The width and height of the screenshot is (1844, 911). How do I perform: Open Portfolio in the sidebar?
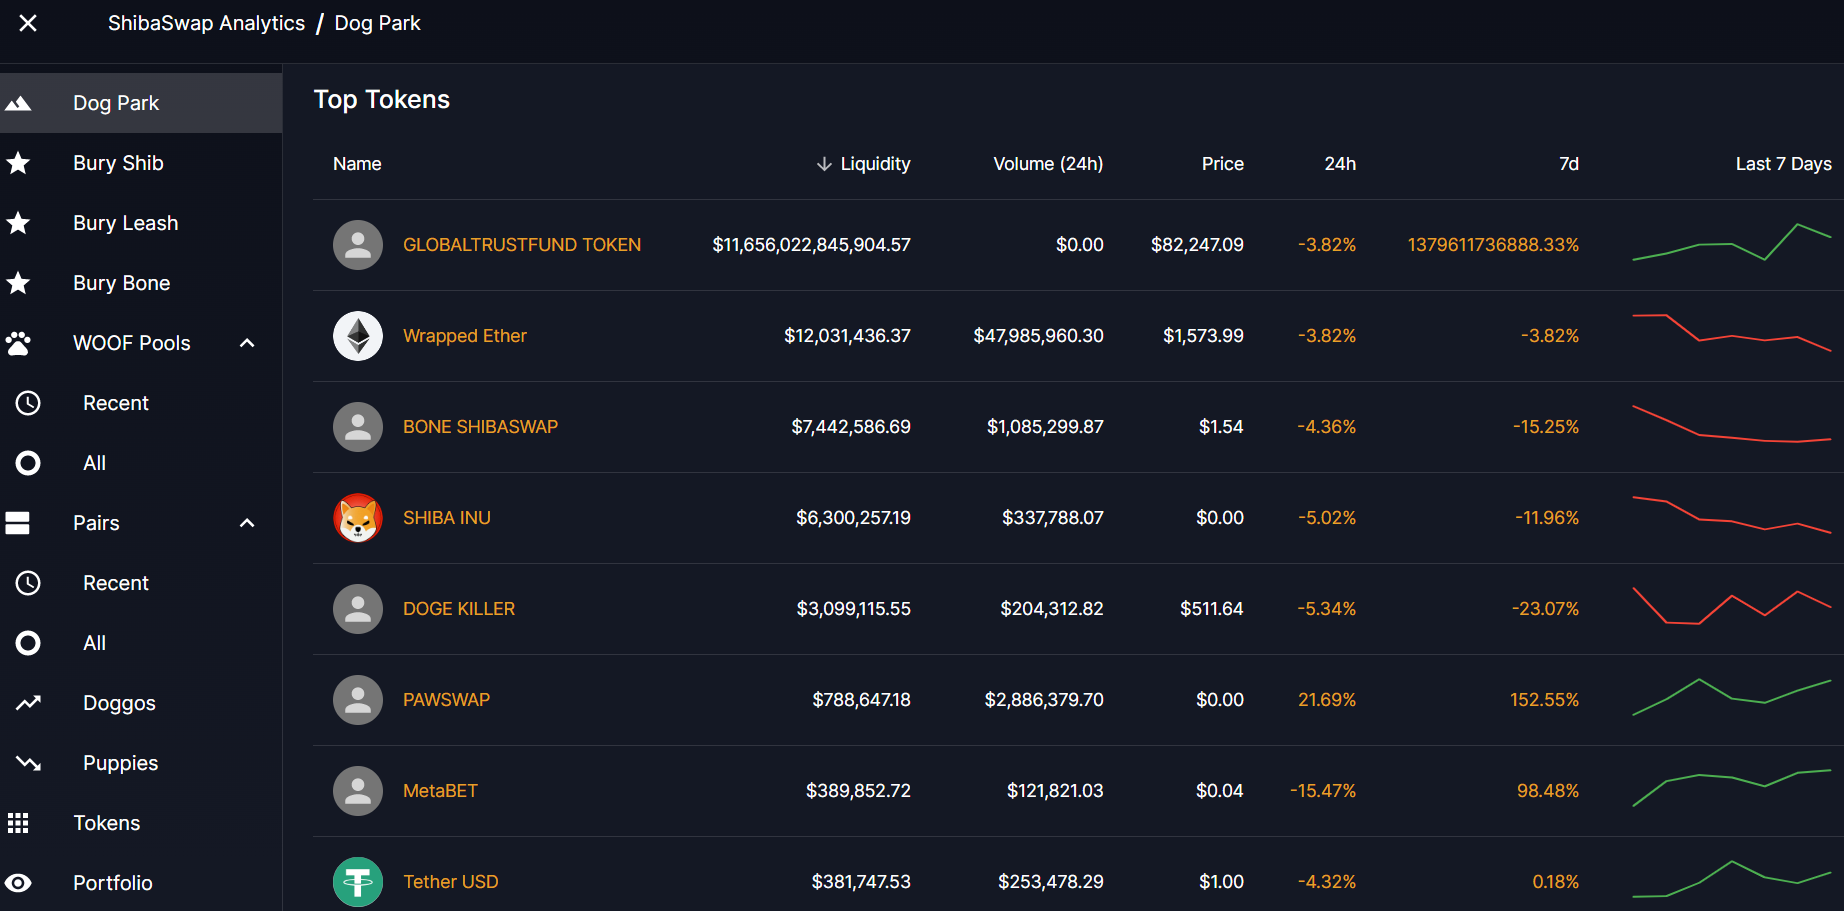click(141, 883)
